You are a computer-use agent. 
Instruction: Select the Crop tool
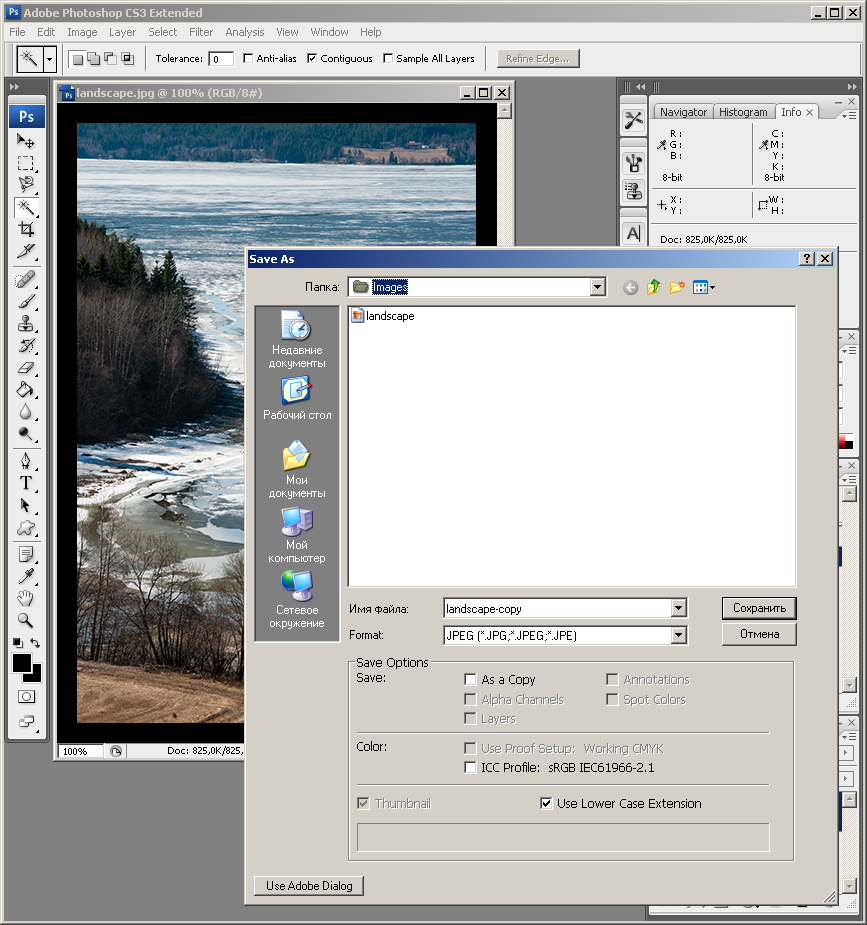tap(26, 229)
